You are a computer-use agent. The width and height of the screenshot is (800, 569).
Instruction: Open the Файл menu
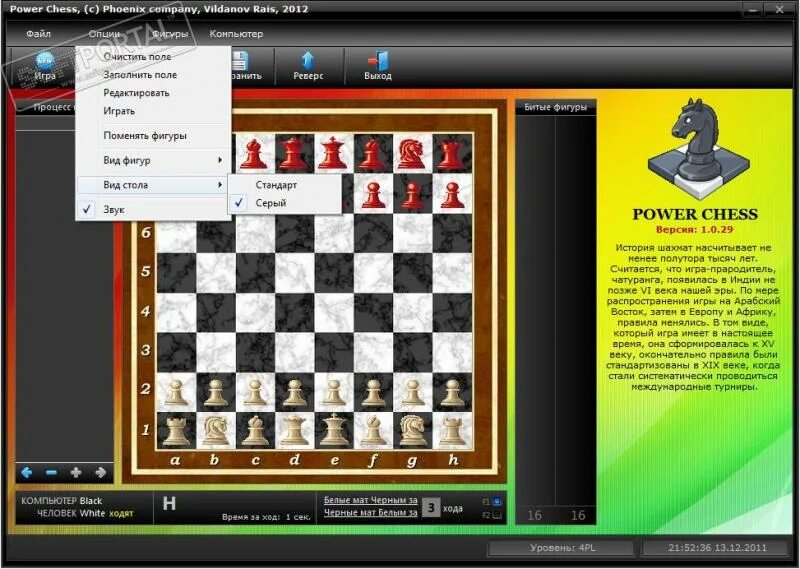click(x=38, y=34)
